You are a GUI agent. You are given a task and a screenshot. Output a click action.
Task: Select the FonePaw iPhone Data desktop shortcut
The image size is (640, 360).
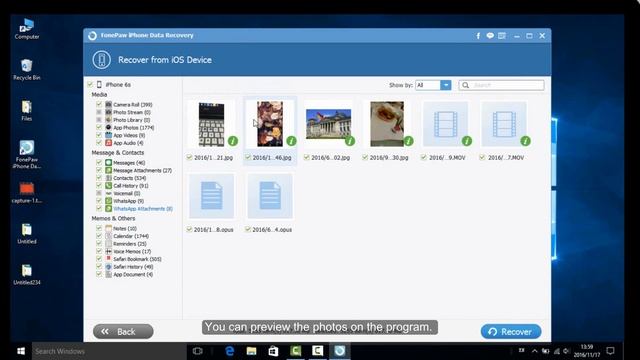tap(27, 154)
